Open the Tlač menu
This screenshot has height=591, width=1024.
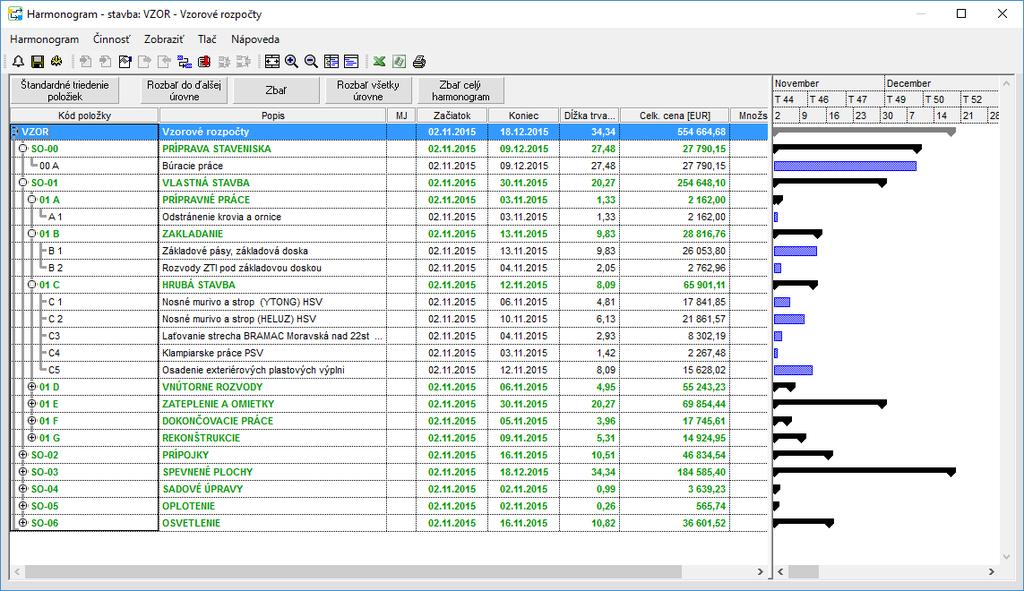pyautogui.click(x=207, y=39)
